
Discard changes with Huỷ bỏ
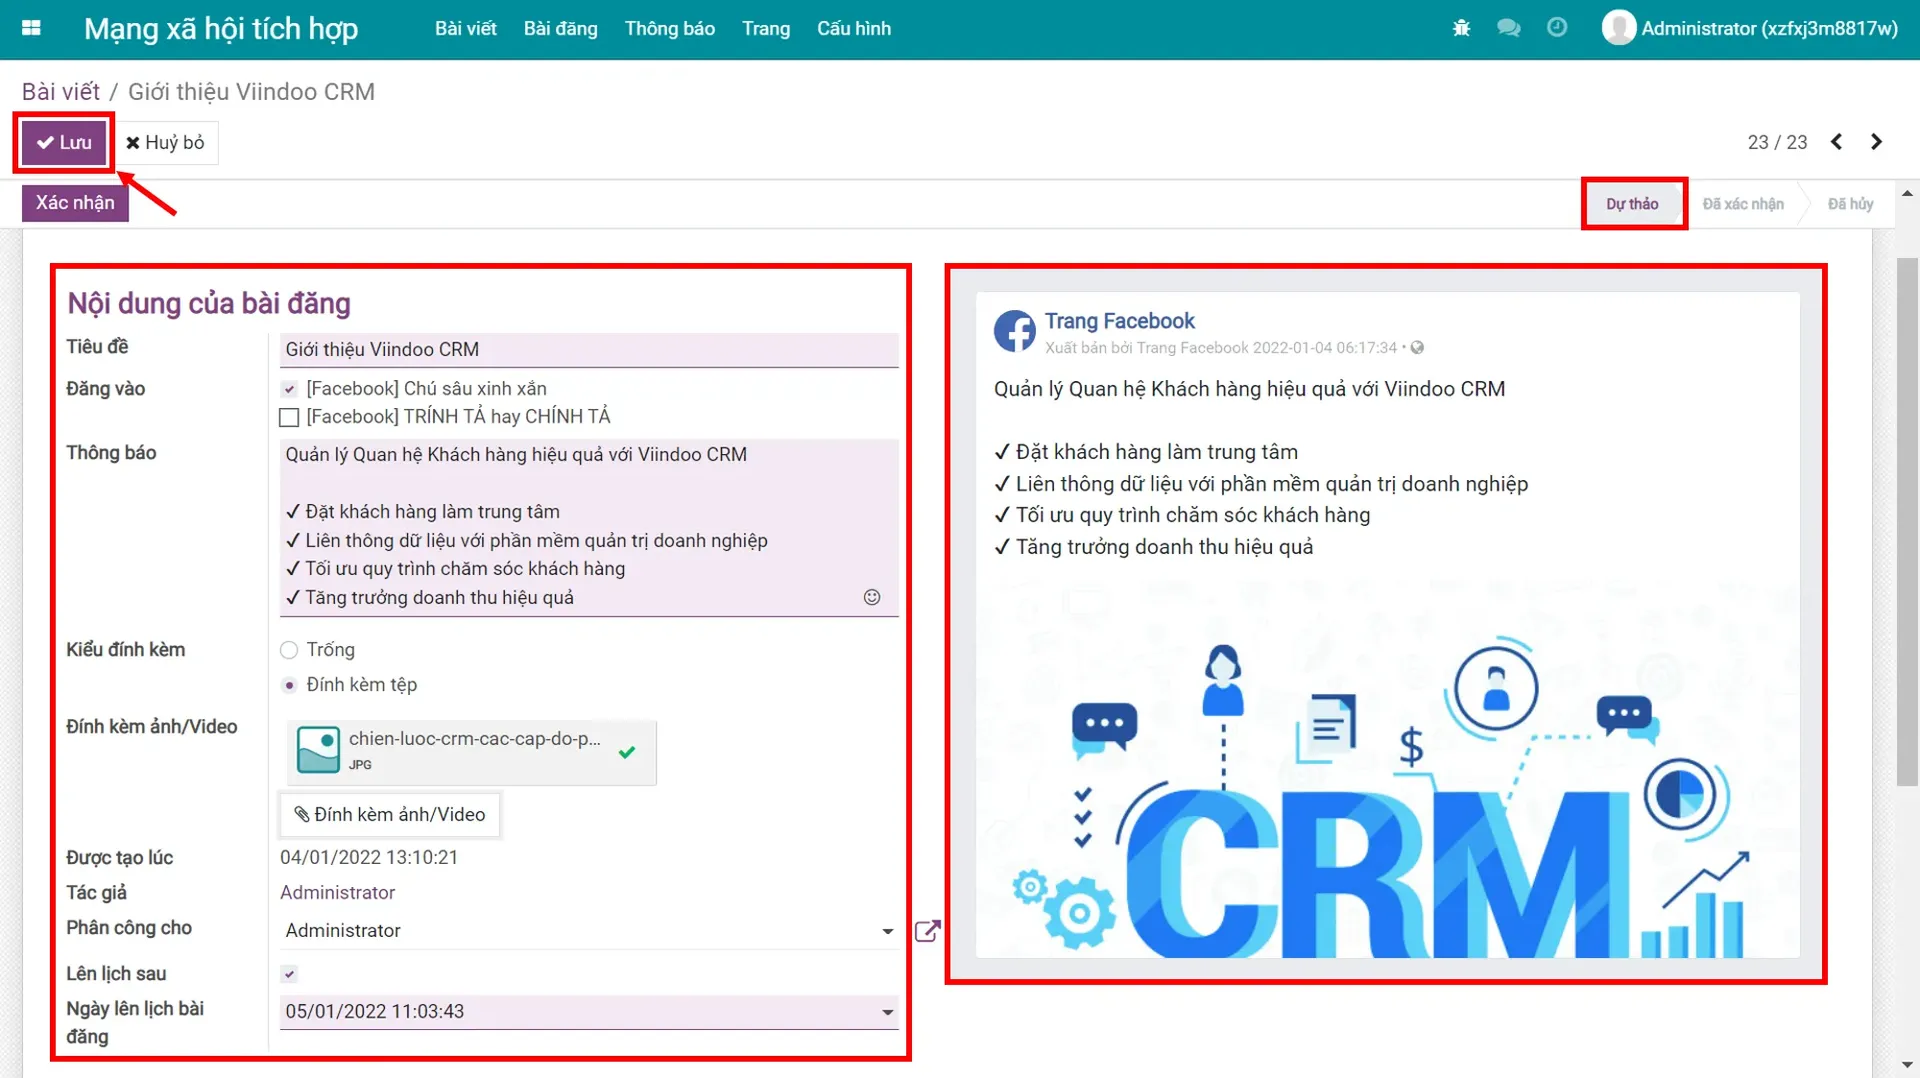point(165,142)
